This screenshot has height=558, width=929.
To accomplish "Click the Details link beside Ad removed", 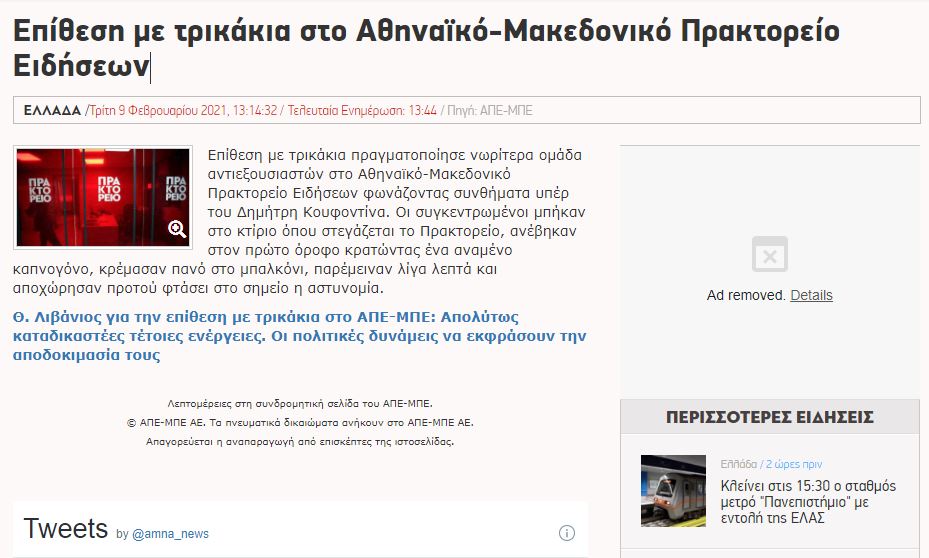I will coord(811,295).
